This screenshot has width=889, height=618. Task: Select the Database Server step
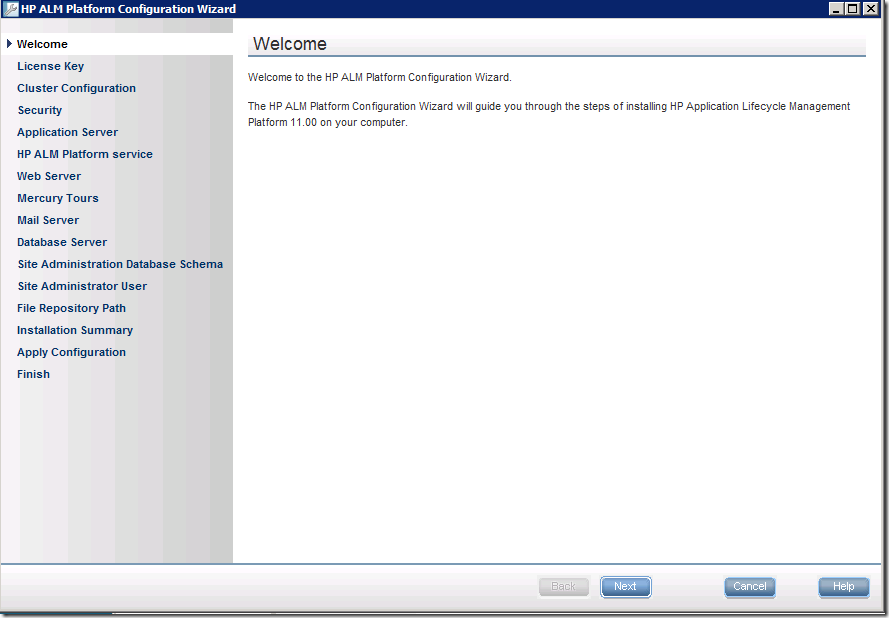[x=62, y=243]
